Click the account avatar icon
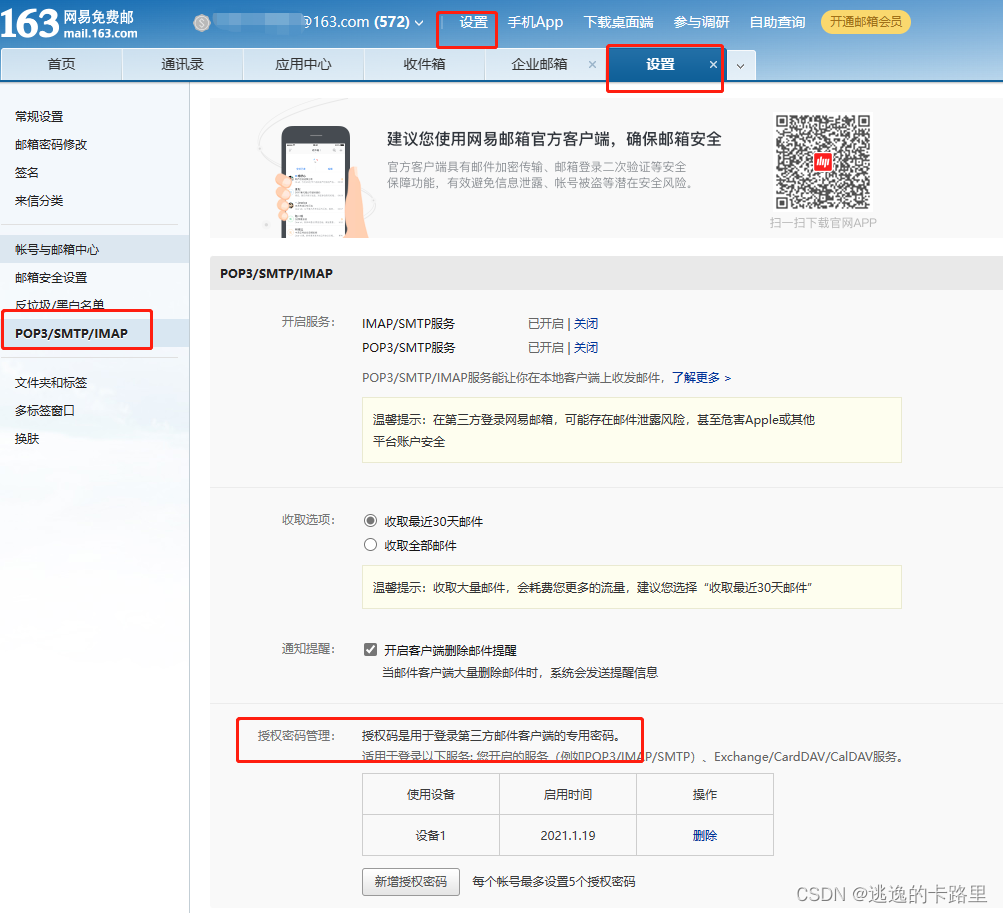Image resolution: width=1003 pixels, height=913 pixels. (x=201, y=23)
